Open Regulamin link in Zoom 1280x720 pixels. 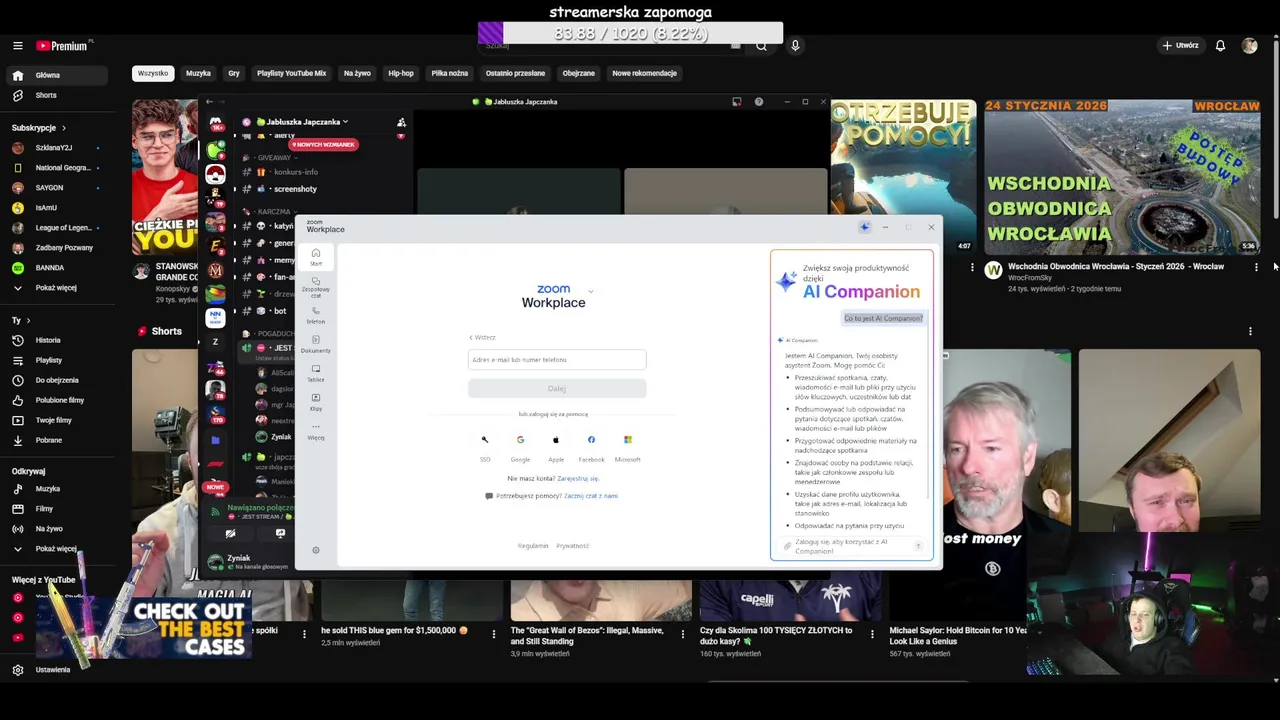pos(533,546)
